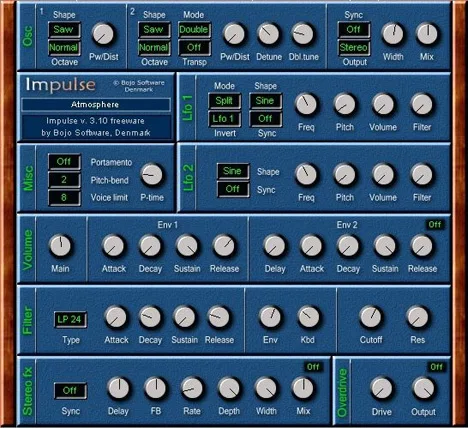Viewport: 468px width, 428px height.
Task: Change Lfo 1 Mode Split selector
Action: pos(224,101)
